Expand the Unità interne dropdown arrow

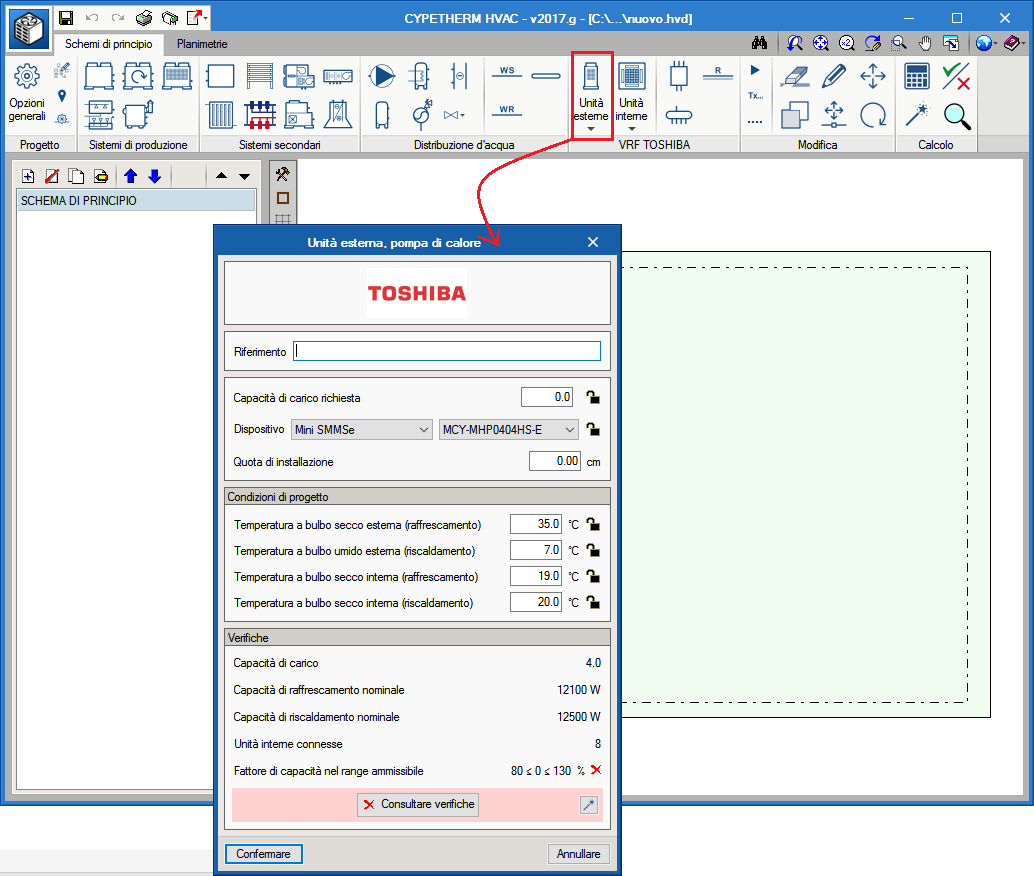click(631, 129)
